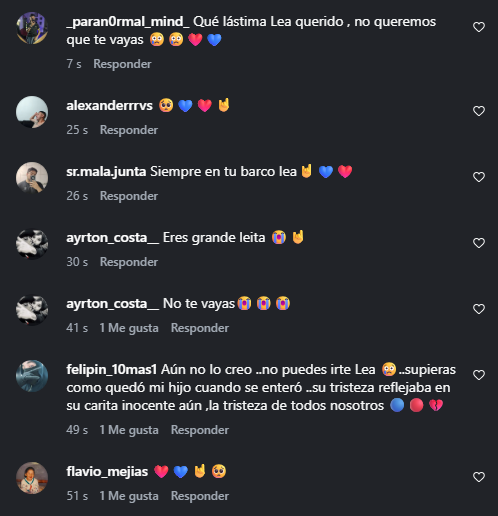The height and width of the screenshot is (516, 498).
Task: Like felipin_10mas1's long comment
Action: point(479,375)
